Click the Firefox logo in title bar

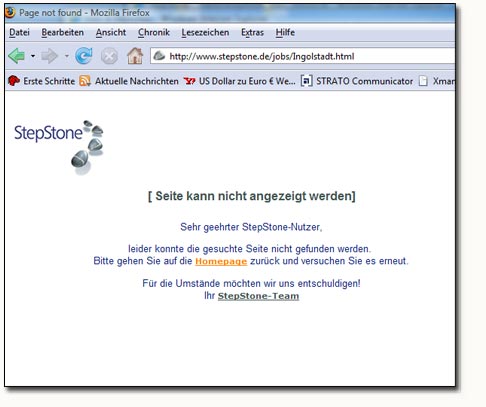coord(10,13)
